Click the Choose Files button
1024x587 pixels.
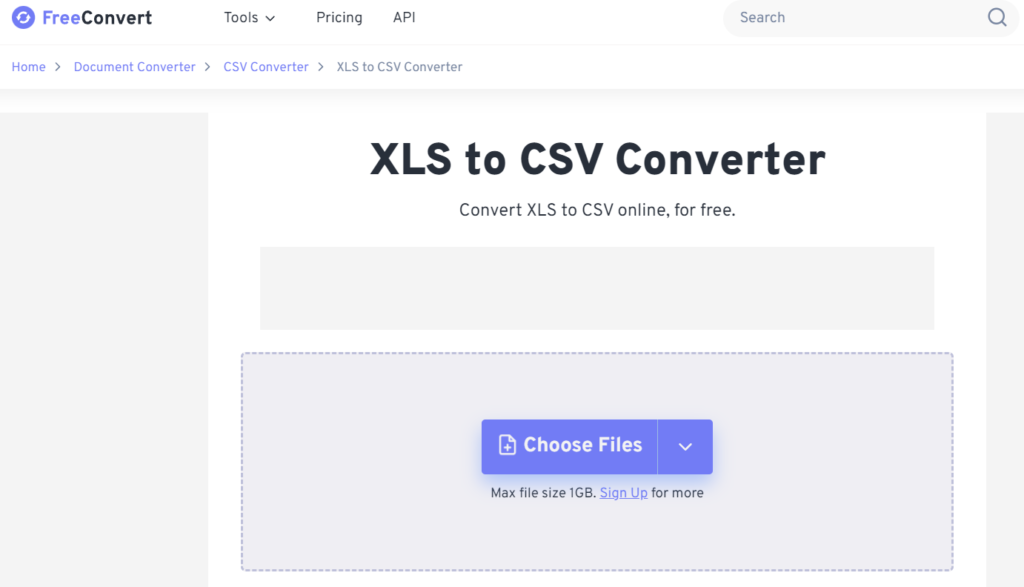point(569,446)
